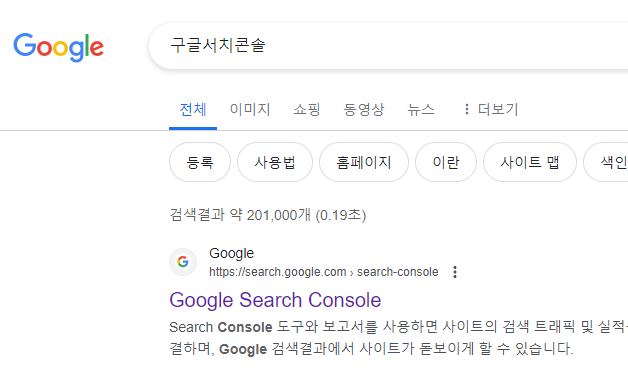Select the 전체 tab

click(x=193, y=109)
